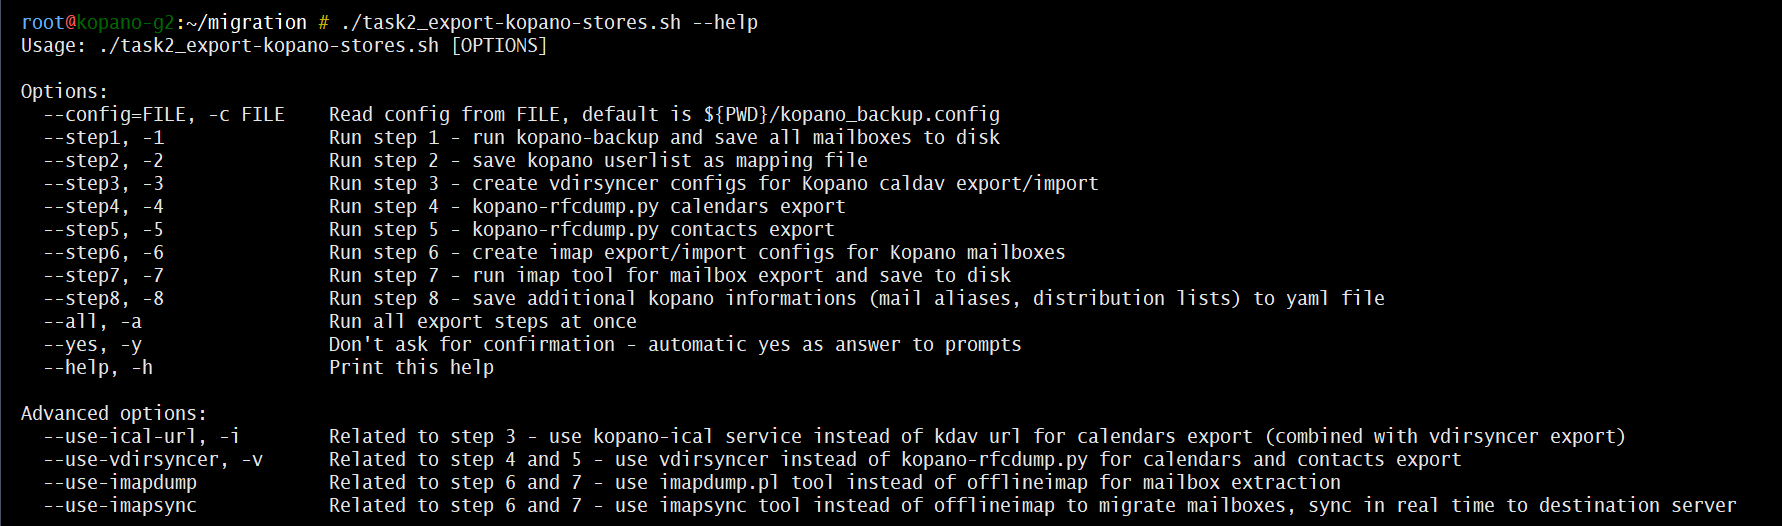Click the --use-imapsync option
Screen dimensions: 1782x526
point(120,505)
